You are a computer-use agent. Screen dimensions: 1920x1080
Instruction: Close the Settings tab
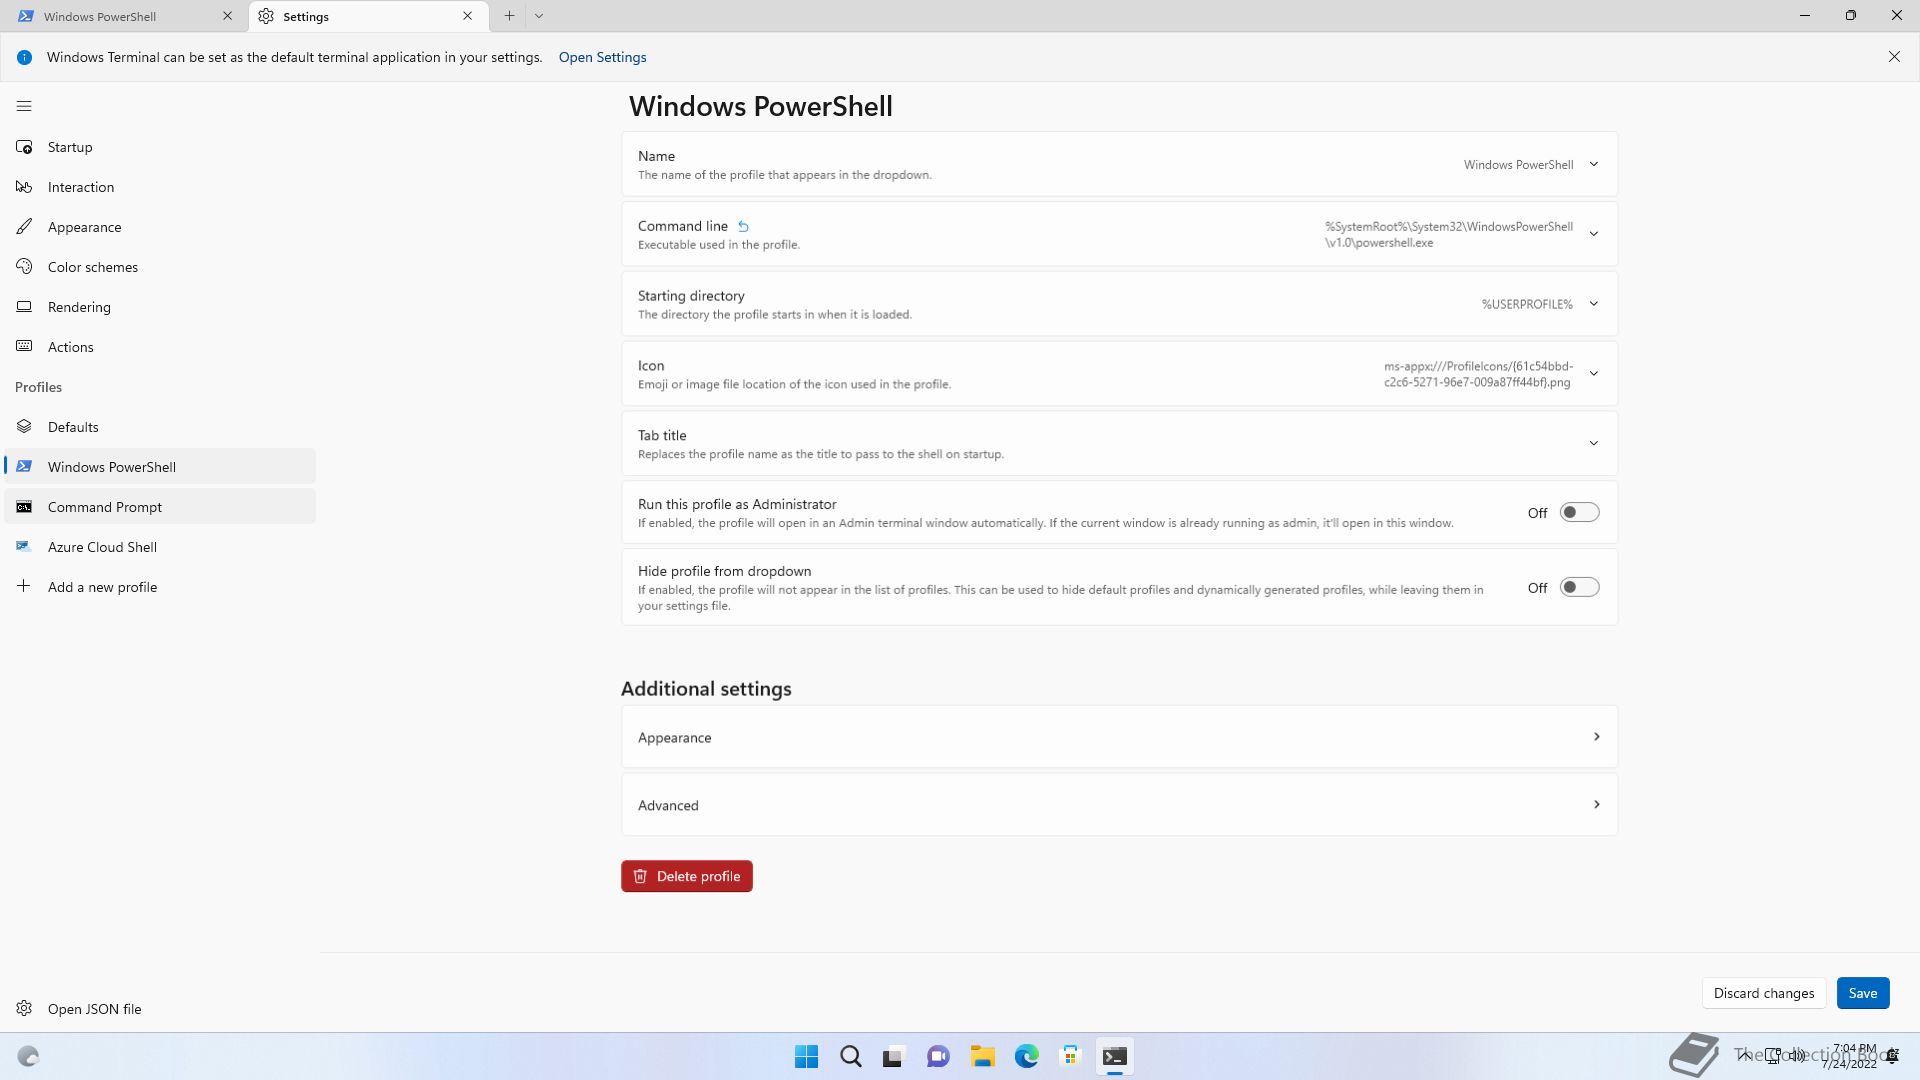click(x=467, y=16)
